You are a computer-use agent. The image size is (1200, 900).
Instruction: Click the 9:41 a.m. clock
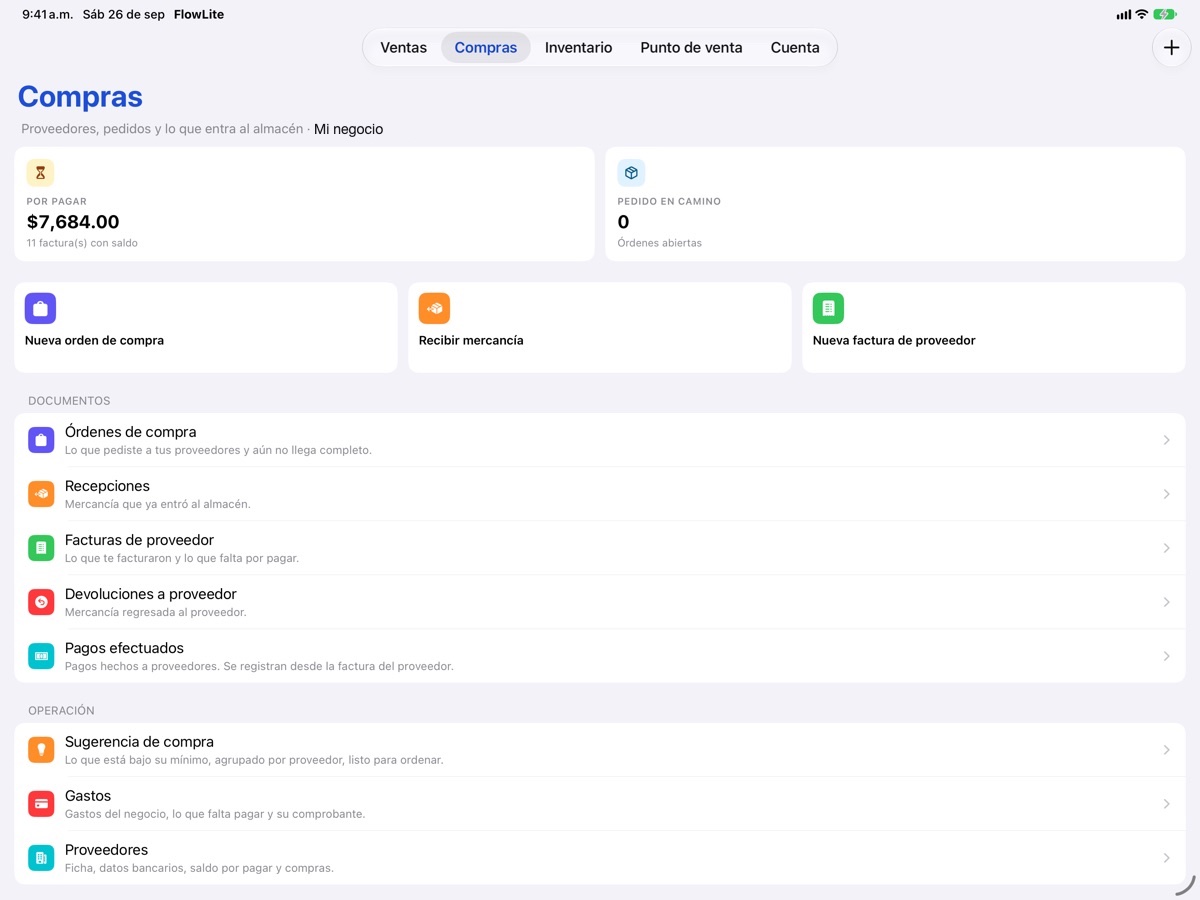pyautogui.click(x=47, y=15)
